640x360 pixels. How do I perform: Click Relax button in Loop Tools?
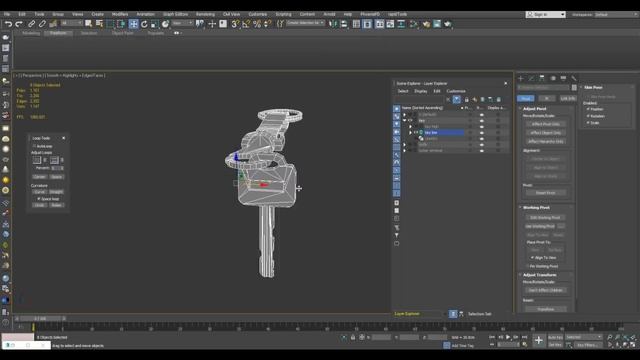coord(56,205)
